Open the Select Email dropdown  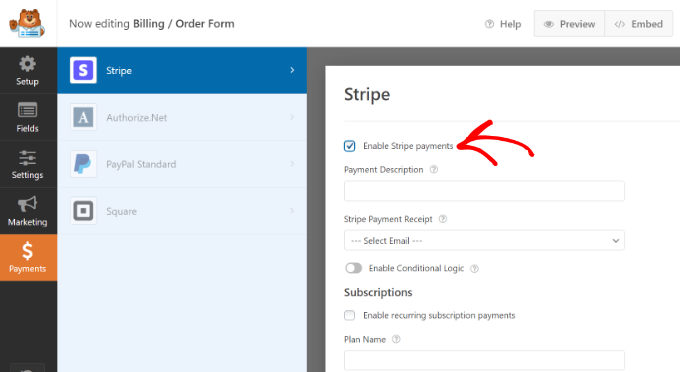484,241
